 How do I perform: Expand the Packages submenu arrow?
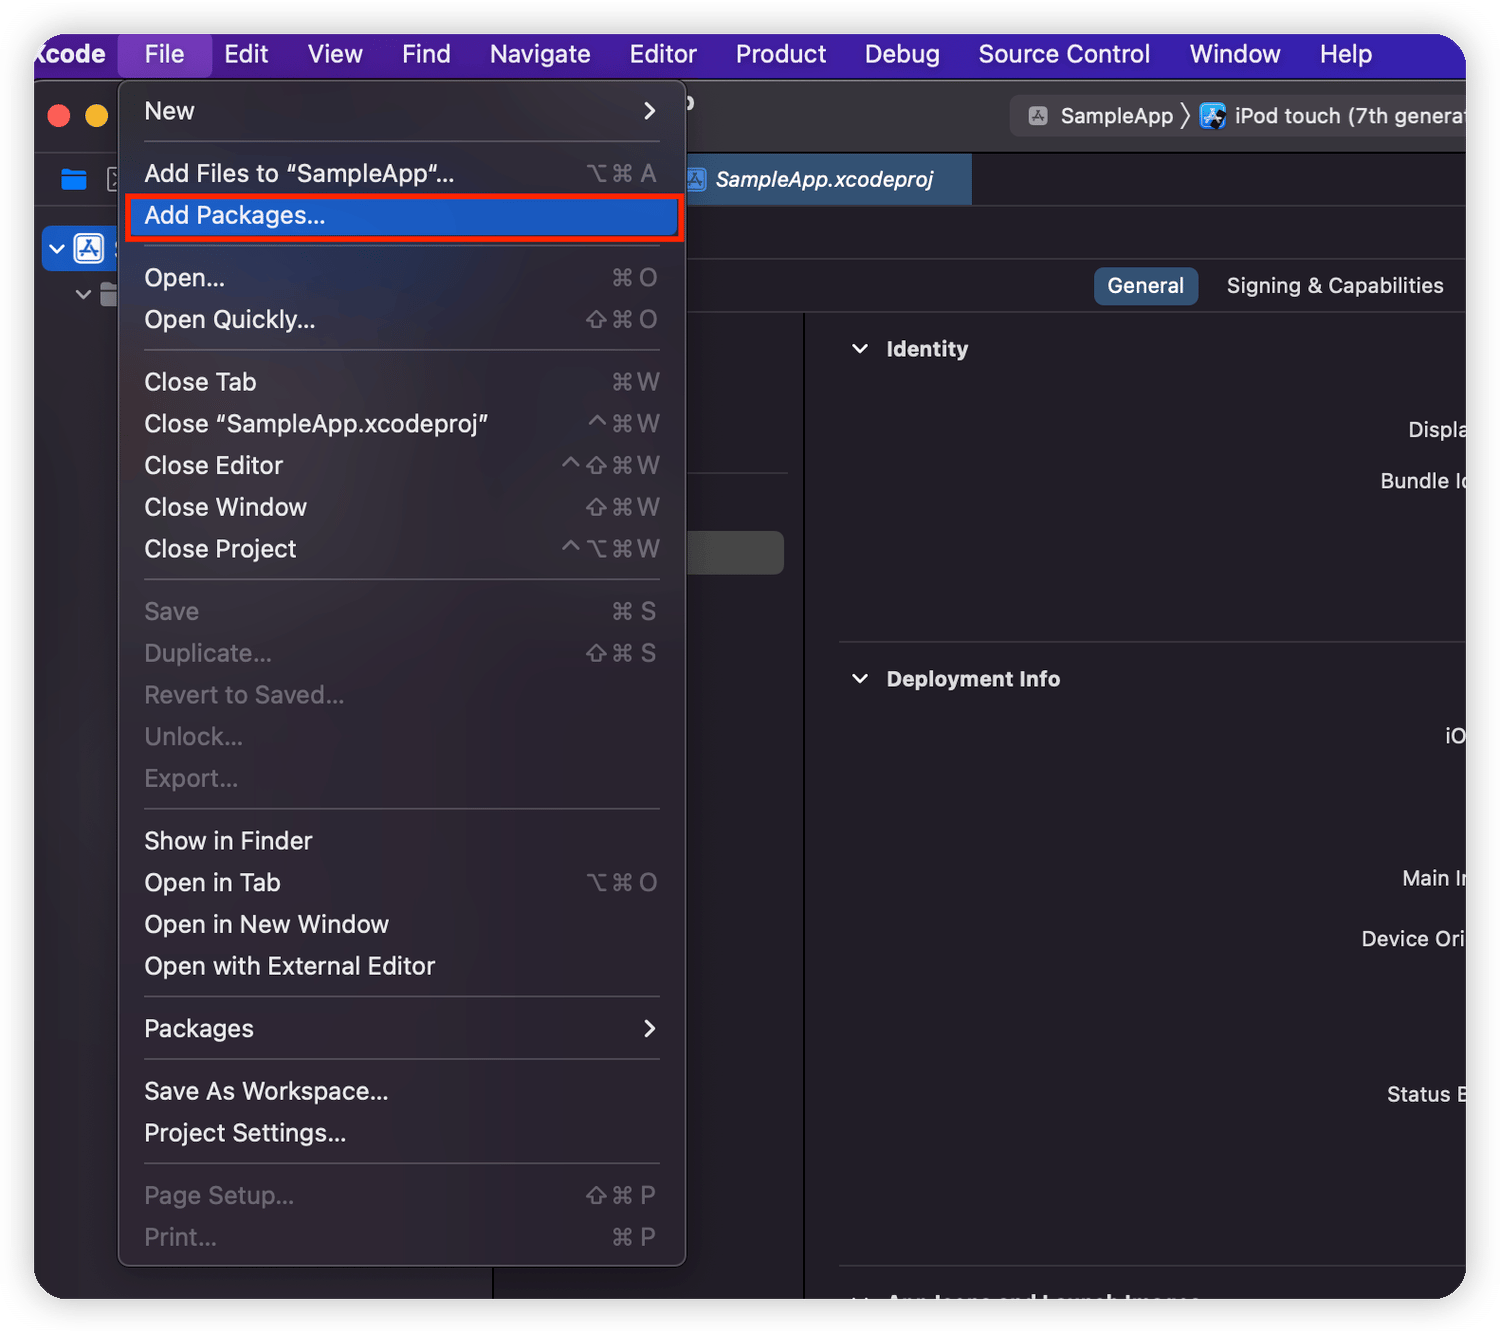[650, 1028]
